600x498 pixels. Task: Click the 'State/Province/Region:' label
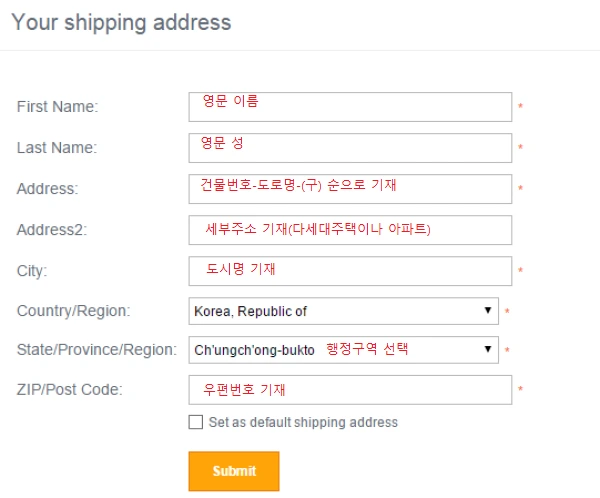coord(97,350)
